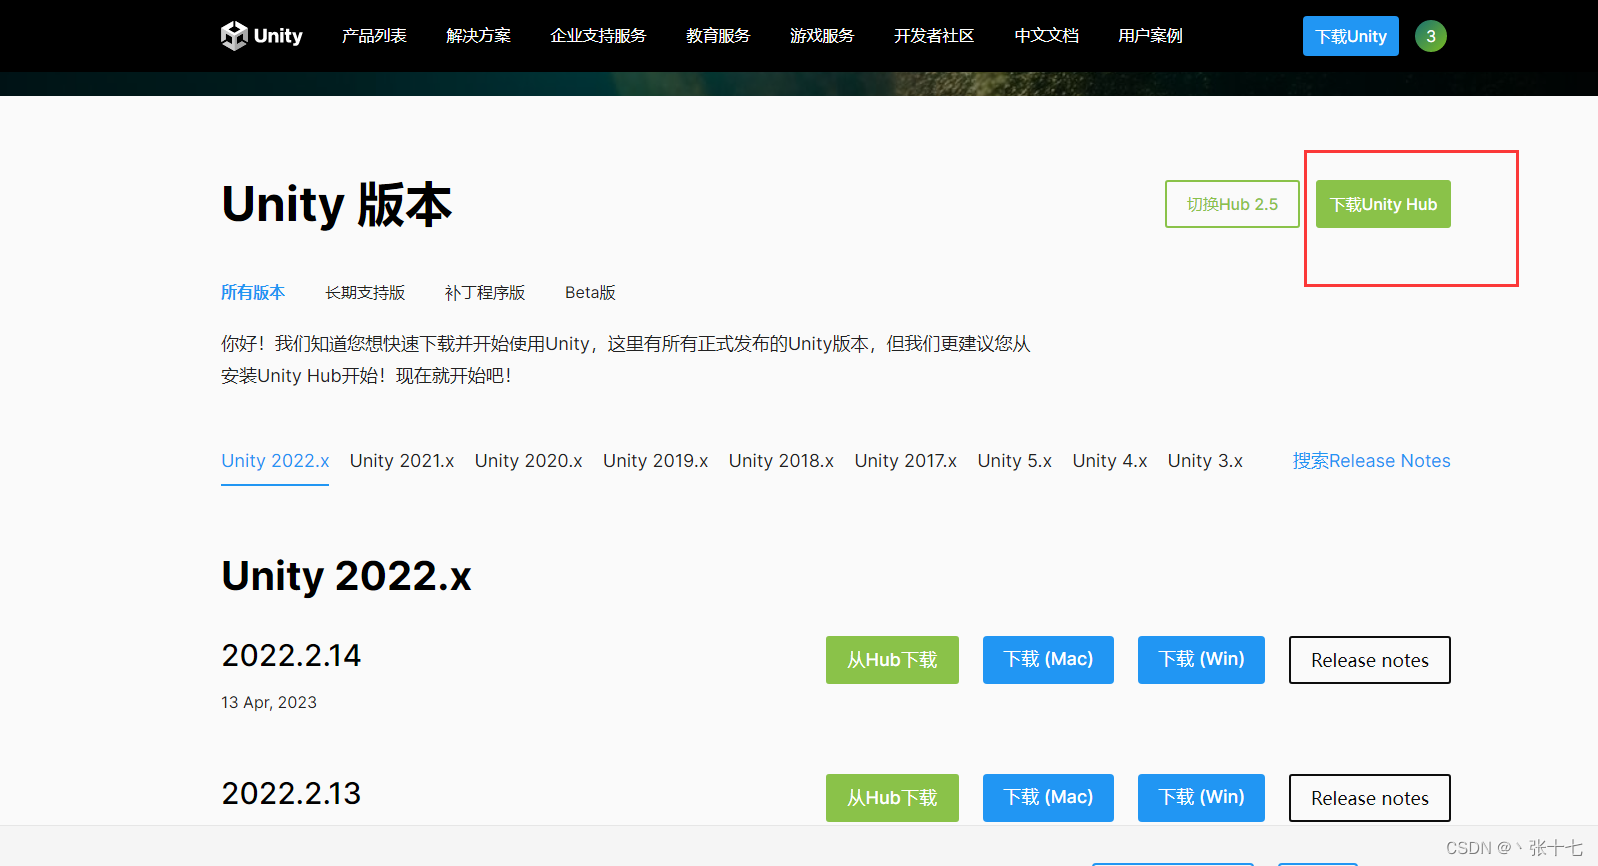Screen dimensions: 1598x866
Task: Open the 企业支持服务 menu
Action: (598, 36)
